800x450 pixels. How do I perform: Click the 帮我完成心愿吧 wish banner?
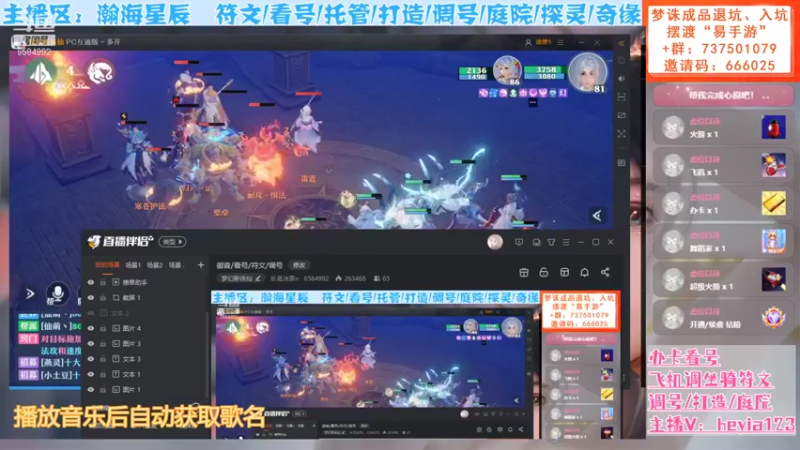coord(723,95)
